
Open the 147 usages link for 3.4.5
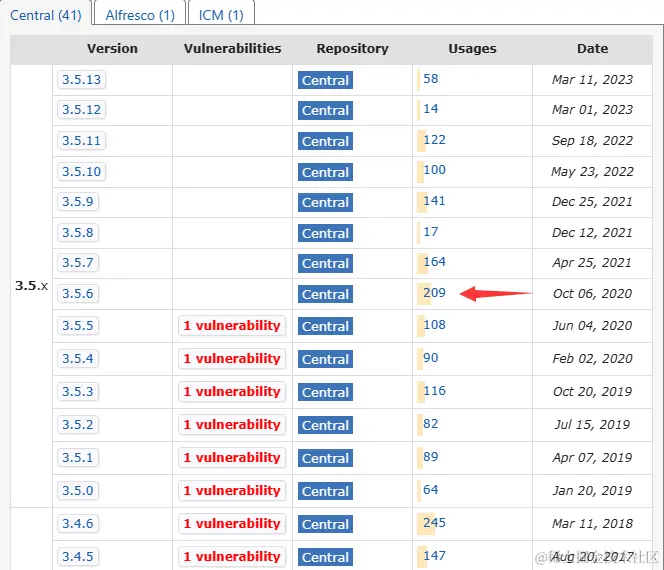pyautogui.click(x=434, y=556)
